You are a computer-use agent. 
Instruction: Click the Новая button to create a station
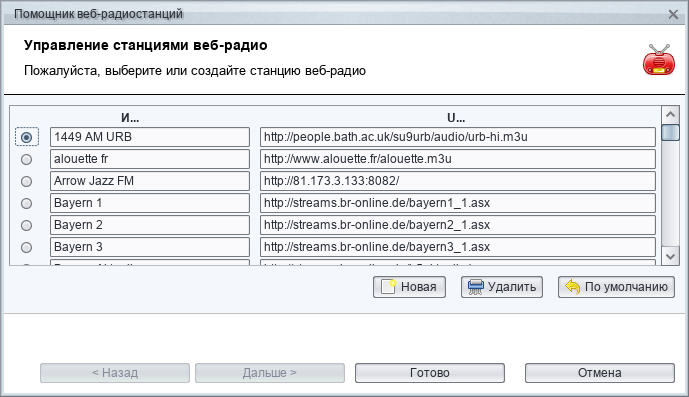410,287
